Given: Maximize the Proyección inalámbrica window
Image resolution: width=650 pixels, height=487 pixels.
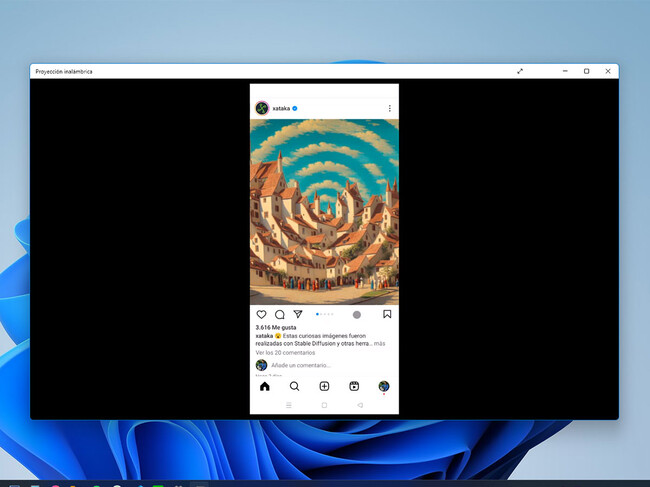Looking at the screenshot, I should (586, 71).
